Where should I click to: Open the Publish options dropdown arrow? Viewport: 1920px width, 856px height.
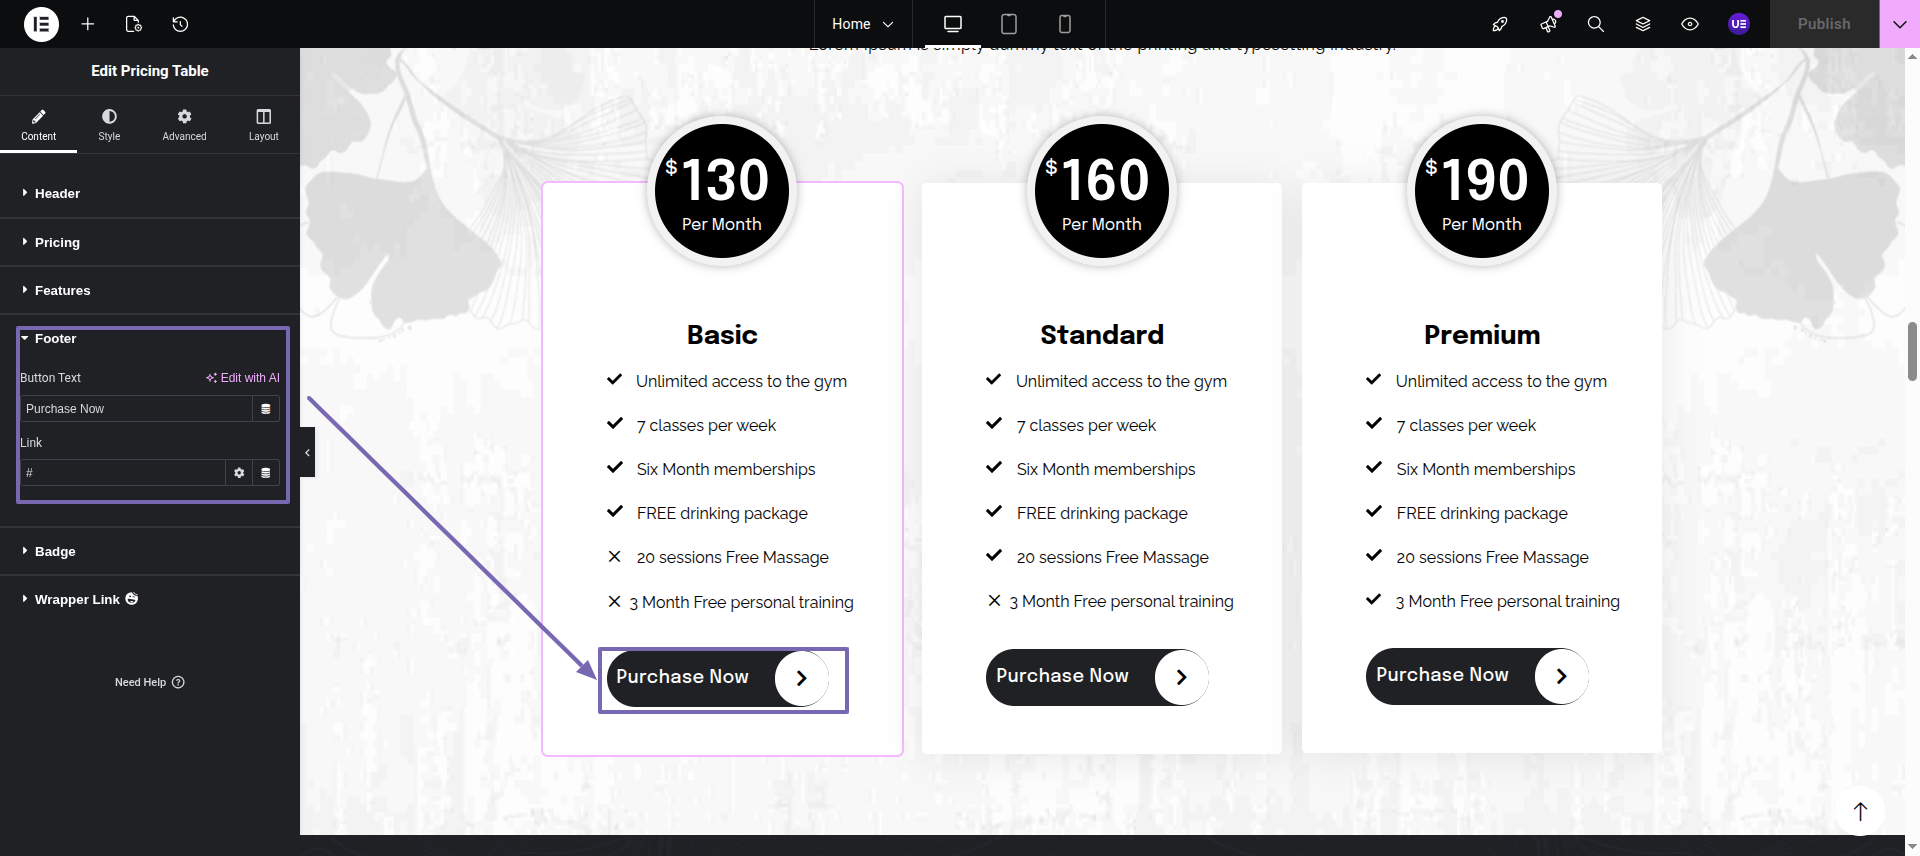[1899, 24]
